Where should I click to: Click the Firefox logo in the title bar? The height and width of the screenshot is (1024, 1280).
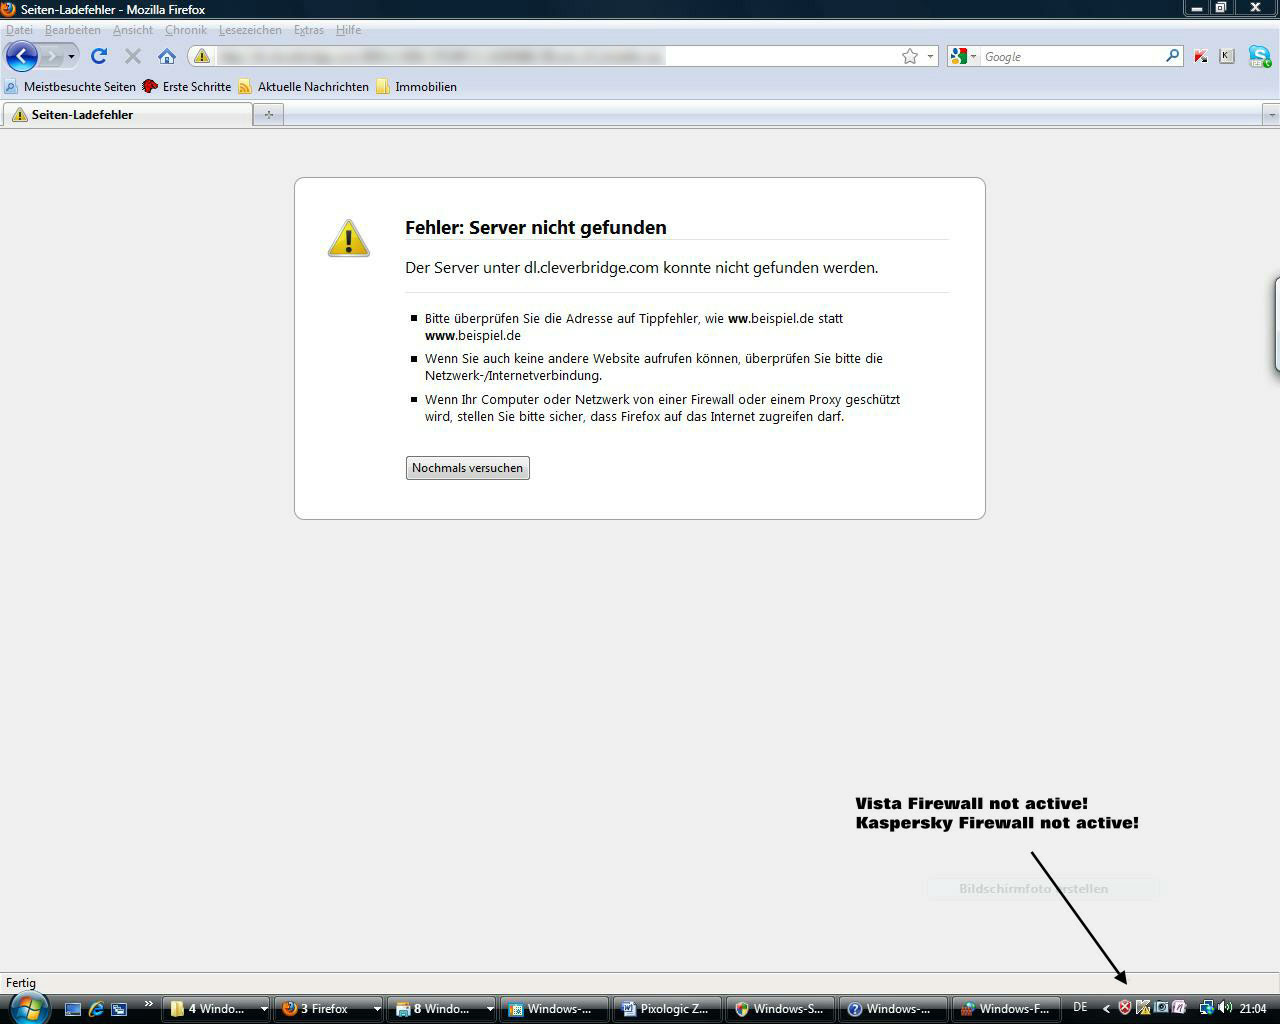pyautogui.click(x=8, y=9)
